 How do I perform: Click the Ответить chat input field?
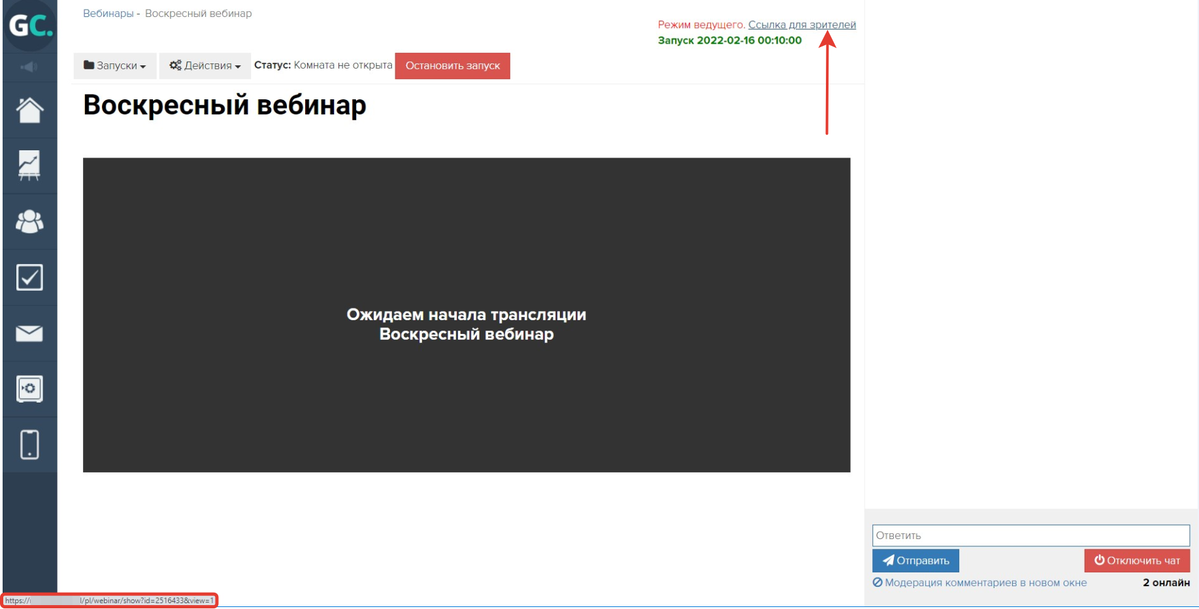1031,536
